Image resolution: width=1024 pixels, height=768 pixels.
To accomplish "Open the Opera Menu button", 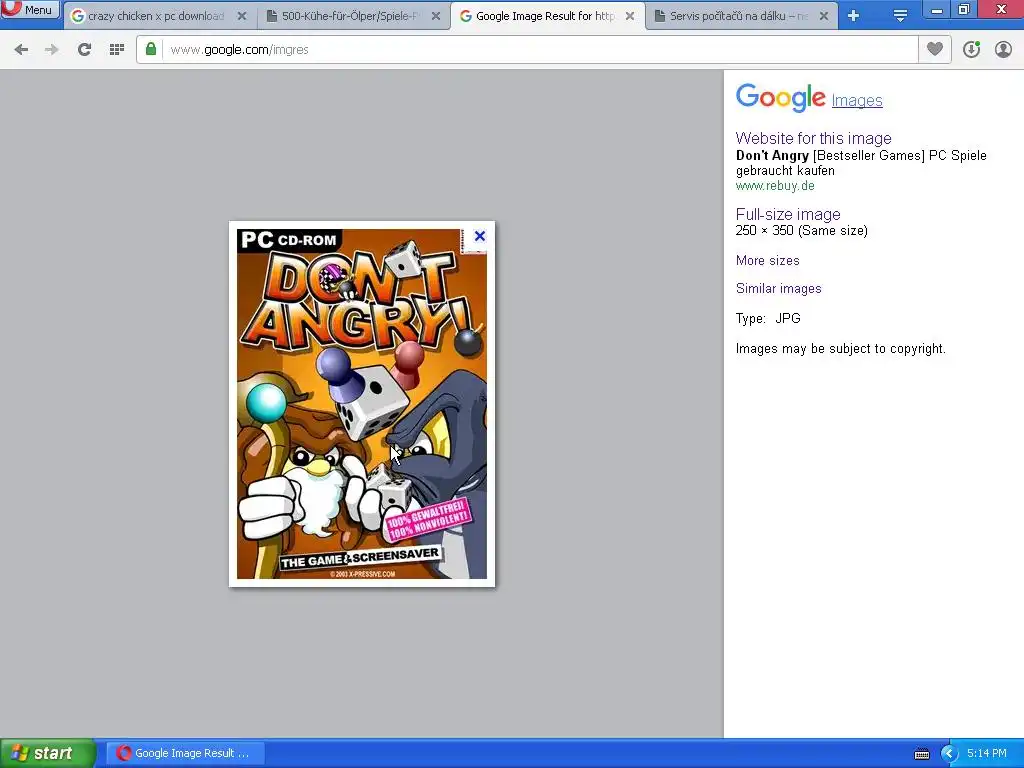I will click(x=30, y=10).
